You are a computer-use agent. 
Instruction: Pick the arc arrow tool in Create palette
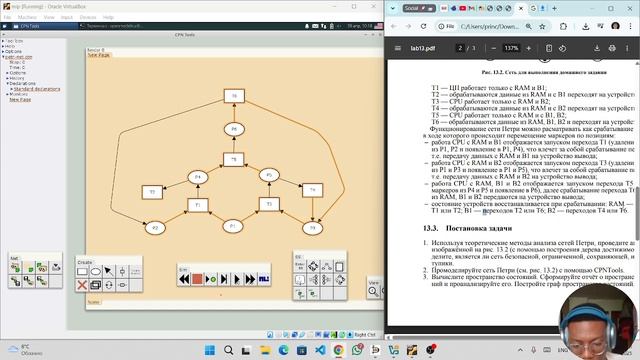tap(109, 271)
